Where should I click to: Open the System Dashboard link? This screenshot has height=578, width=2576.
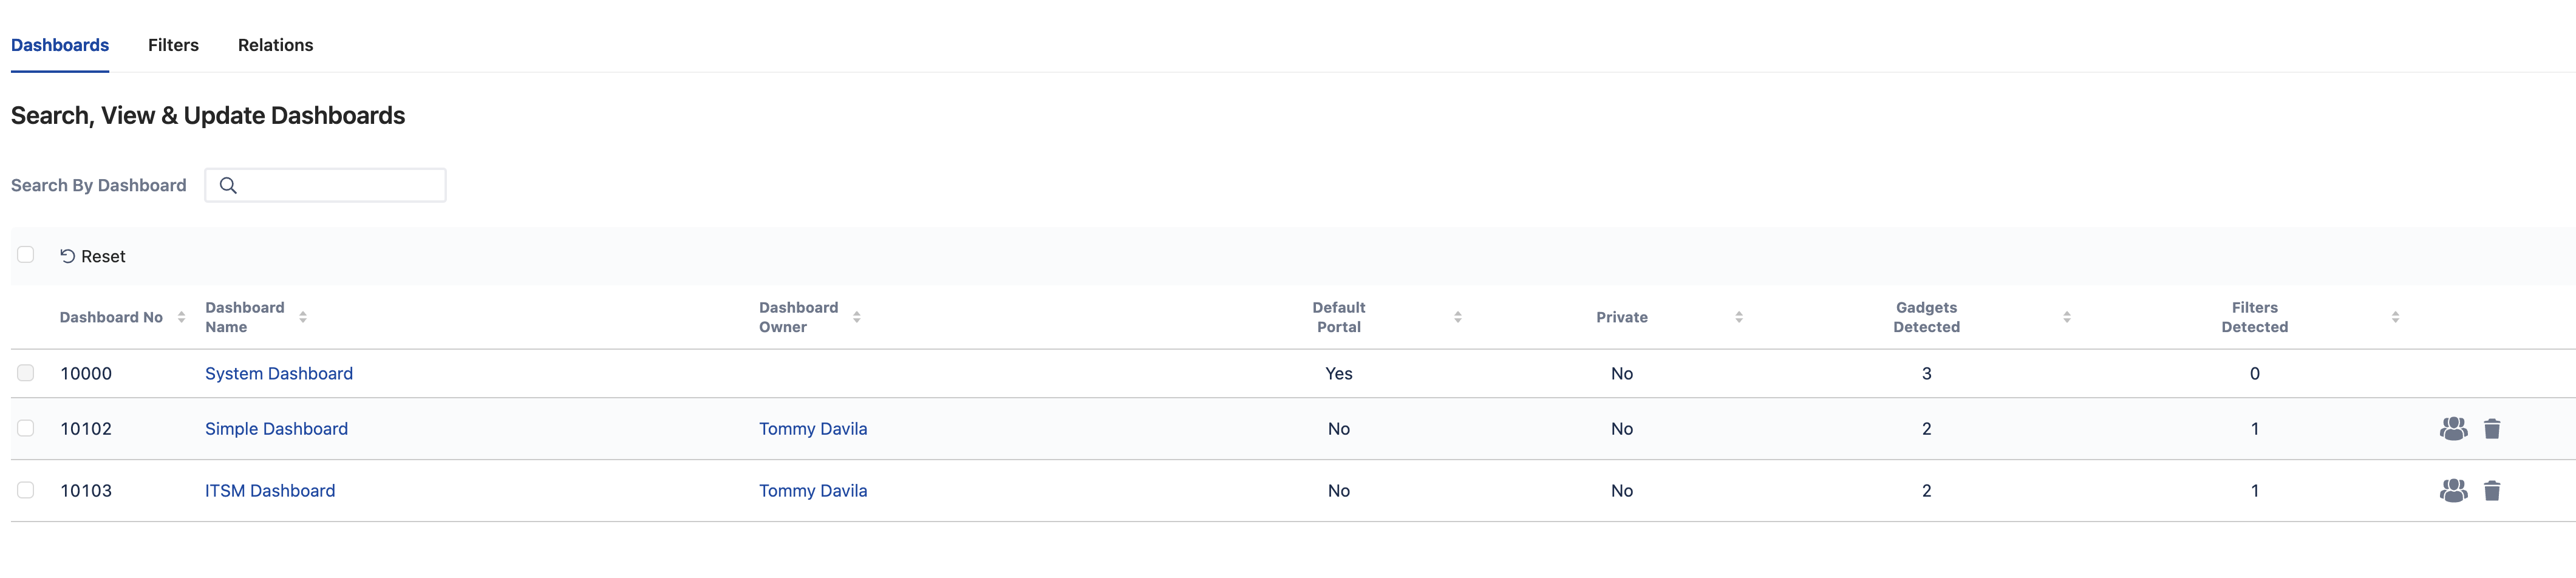[279, 374]
